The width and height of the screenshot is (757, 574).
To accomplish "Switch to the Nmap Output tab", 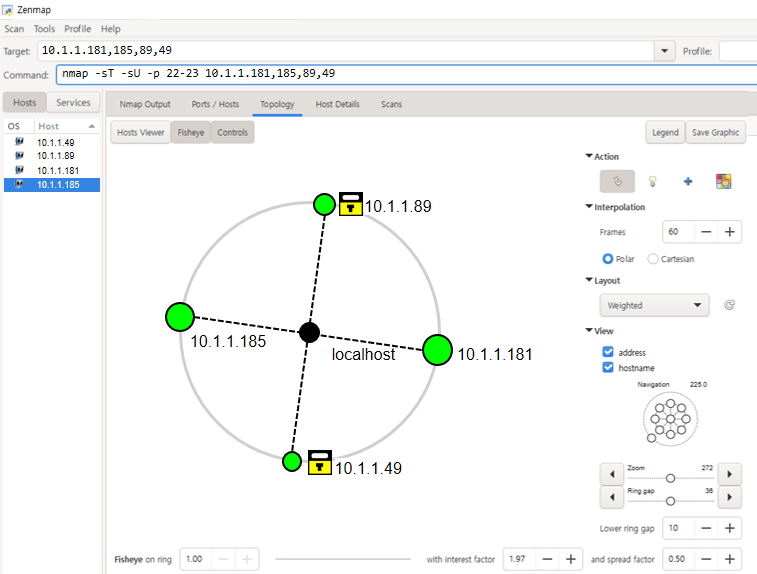I will (x=145, y=104).
